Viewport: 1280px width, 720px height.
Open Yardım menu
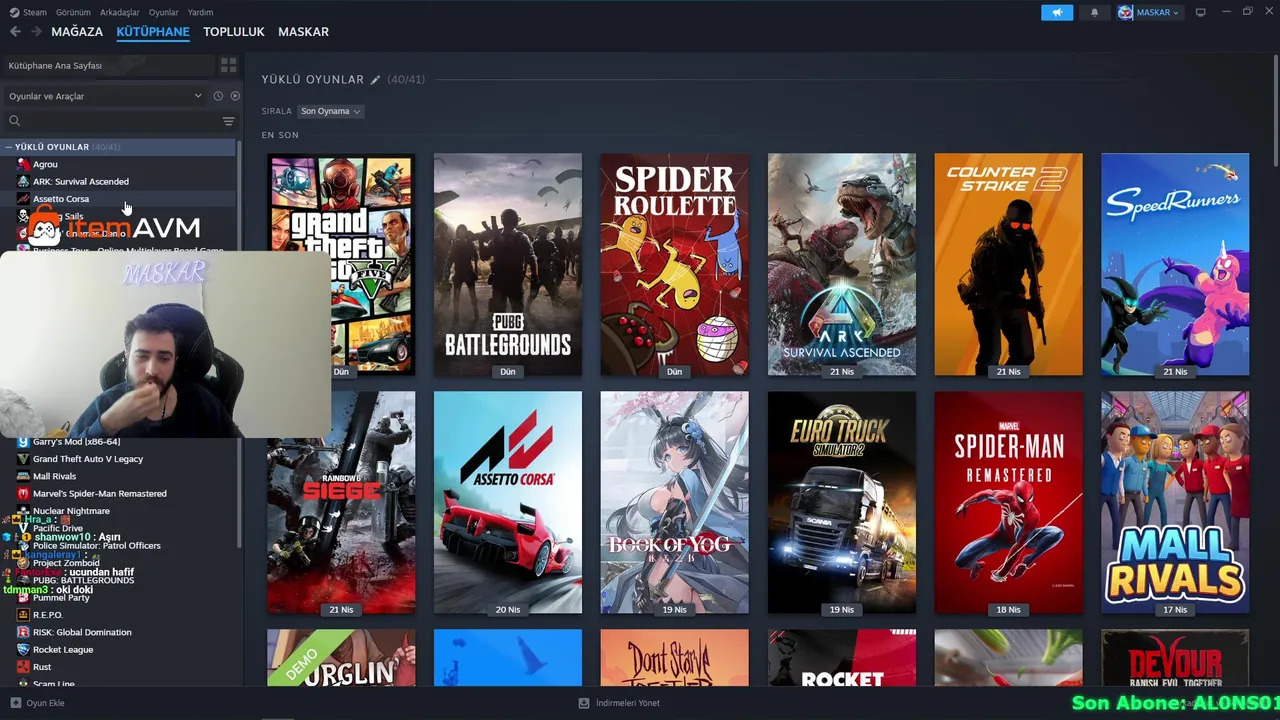[200, 12]
